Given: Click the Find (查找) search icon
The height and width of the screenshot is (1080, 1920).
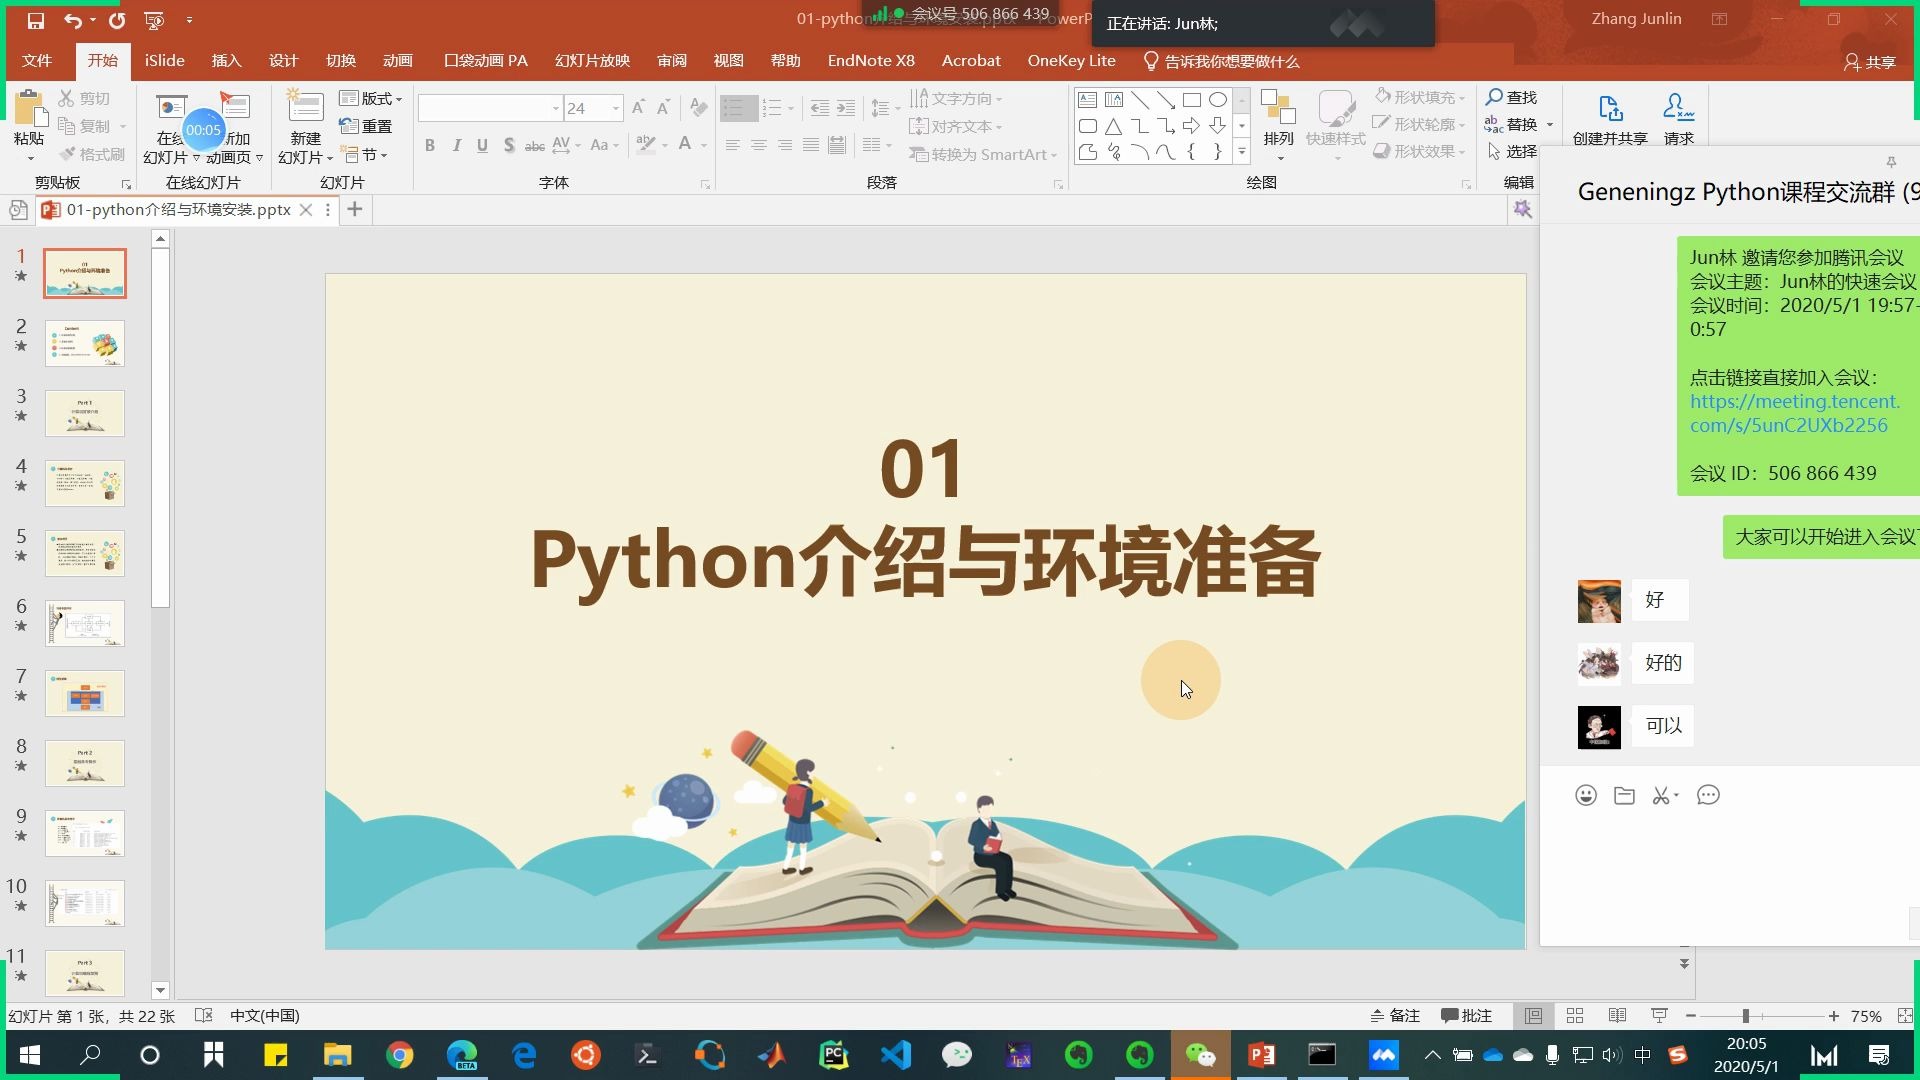Looking at the screenshot, I should [x=1495, y=97].
